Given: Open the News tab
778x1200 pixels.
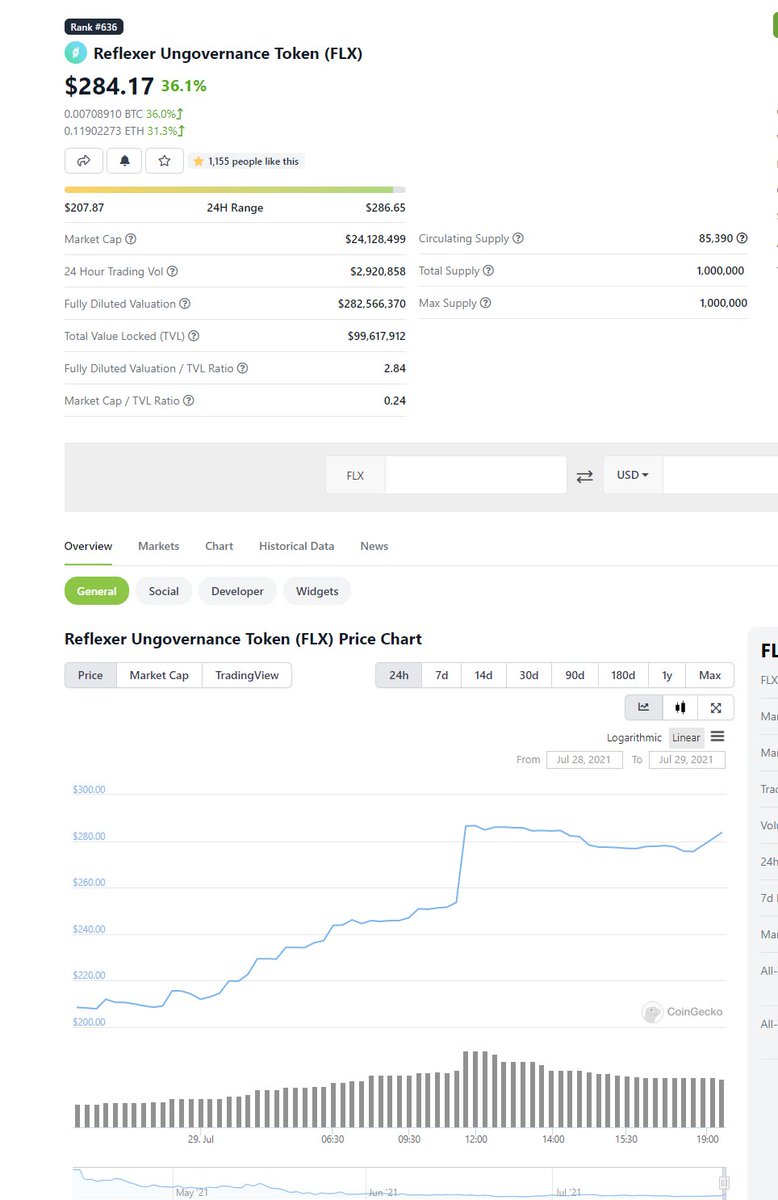Looking at the screenshot, I should click(374, 546).
